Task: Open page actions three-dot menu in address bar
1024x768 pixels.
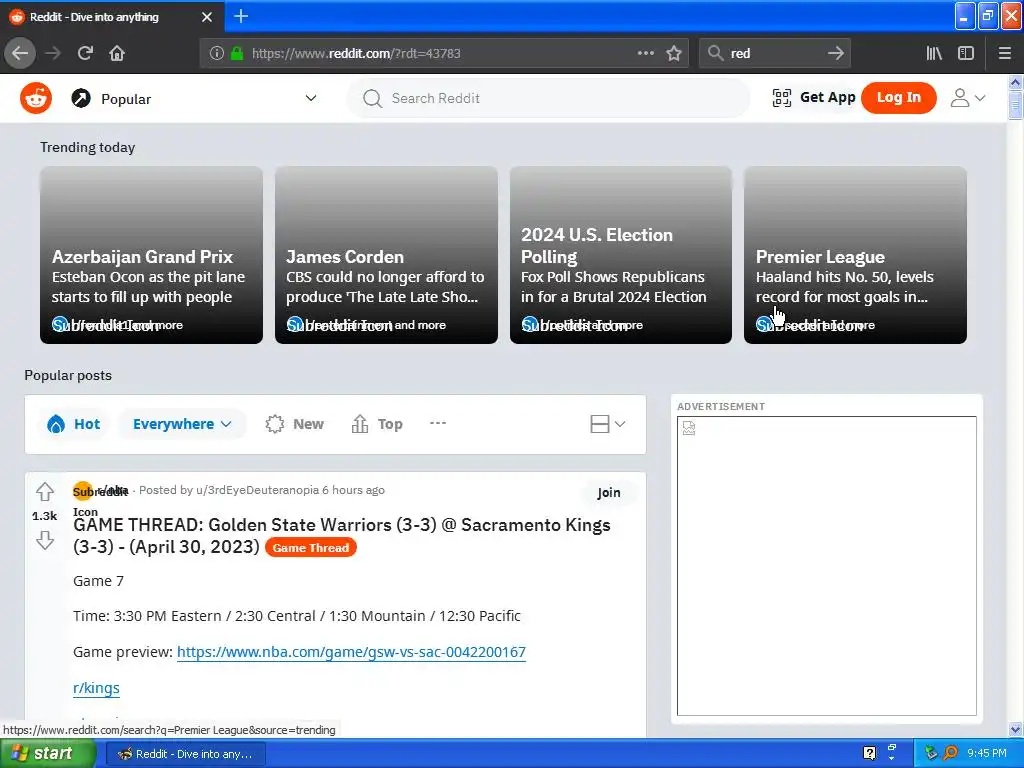Action: 645,53
